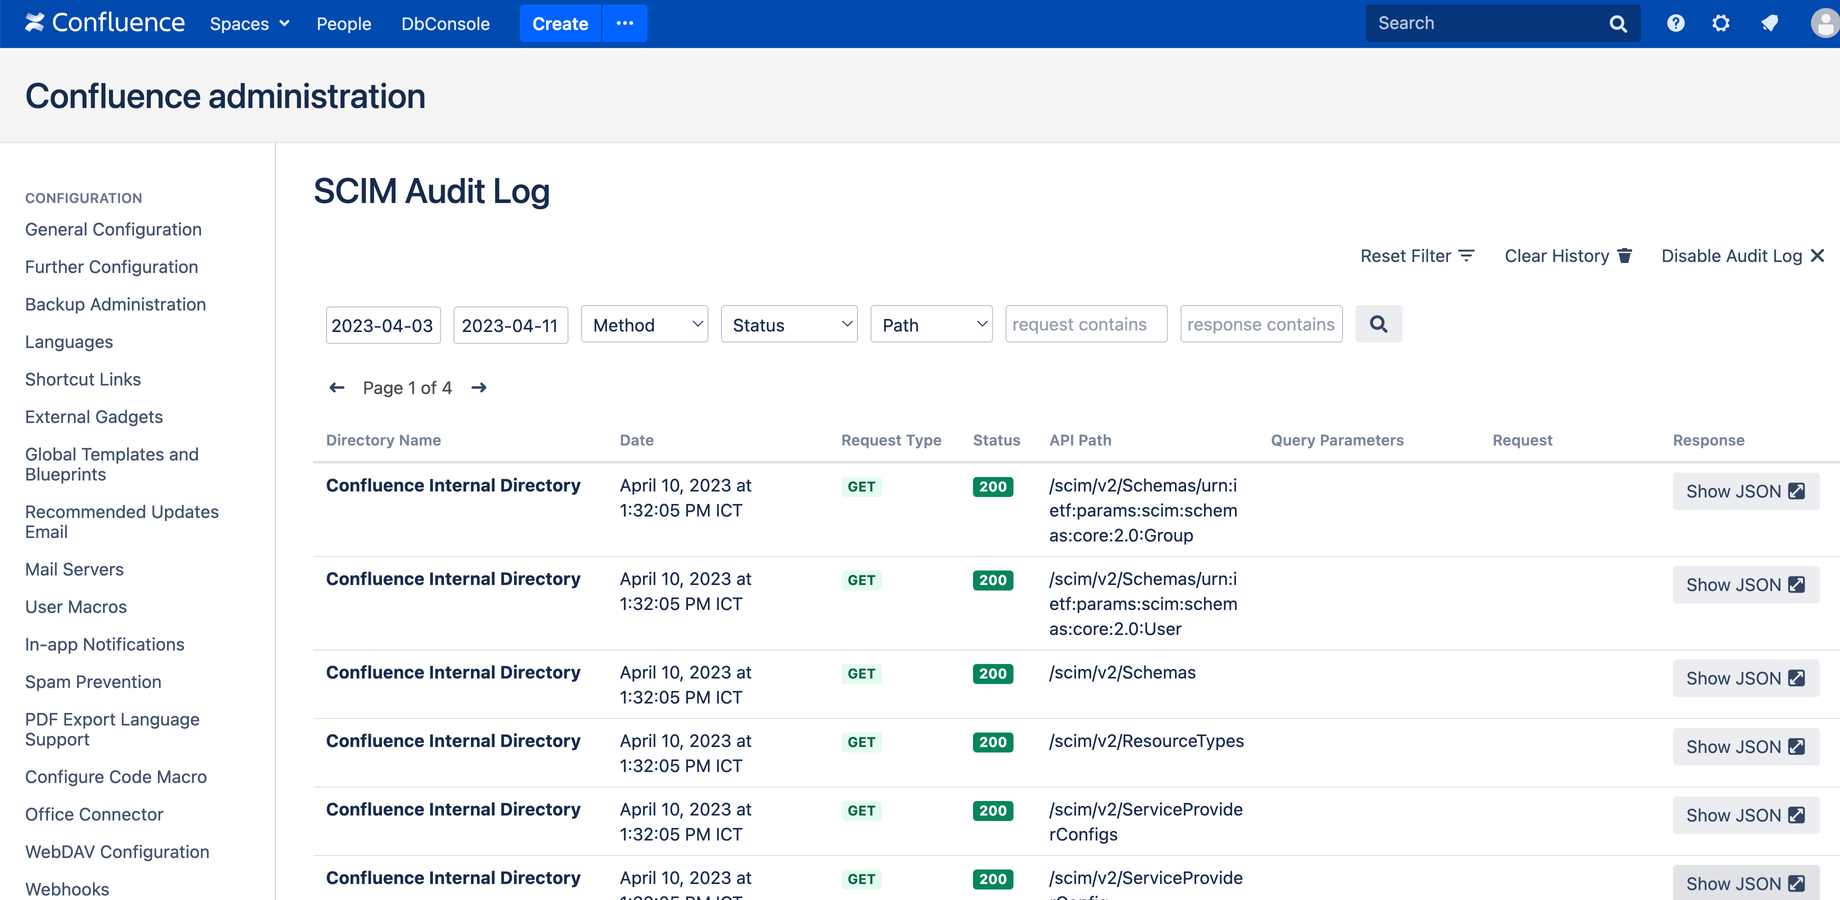Click 'Page 1 of 4' text
The width and height of the screenshot is (1840, 900).
(407, 388)
